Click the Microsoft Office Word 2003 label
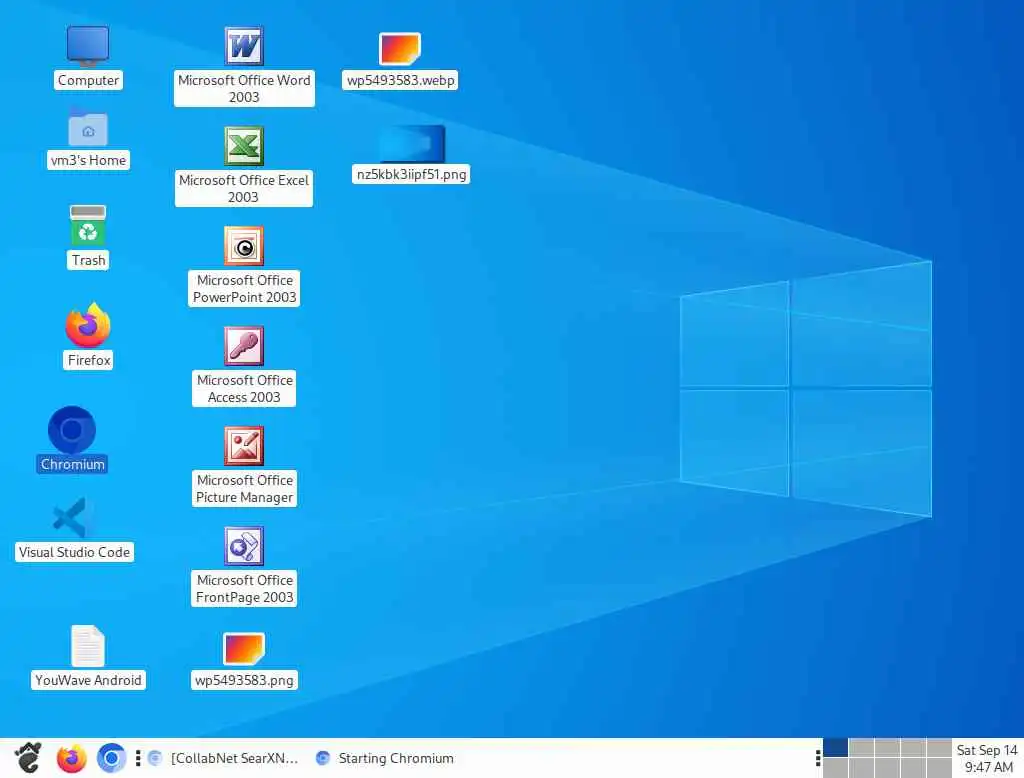1024x778 pixels. tap(244, 88)
